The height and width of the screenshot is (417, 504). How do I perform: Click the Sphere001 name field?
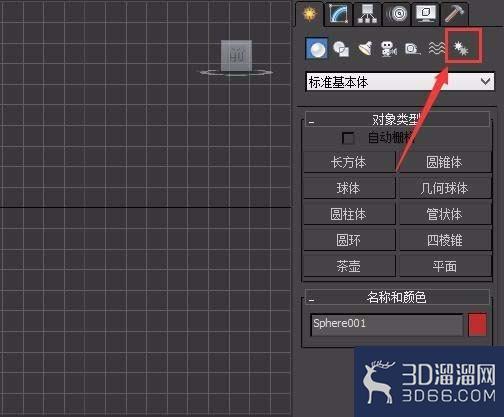[x=387, y=324]
